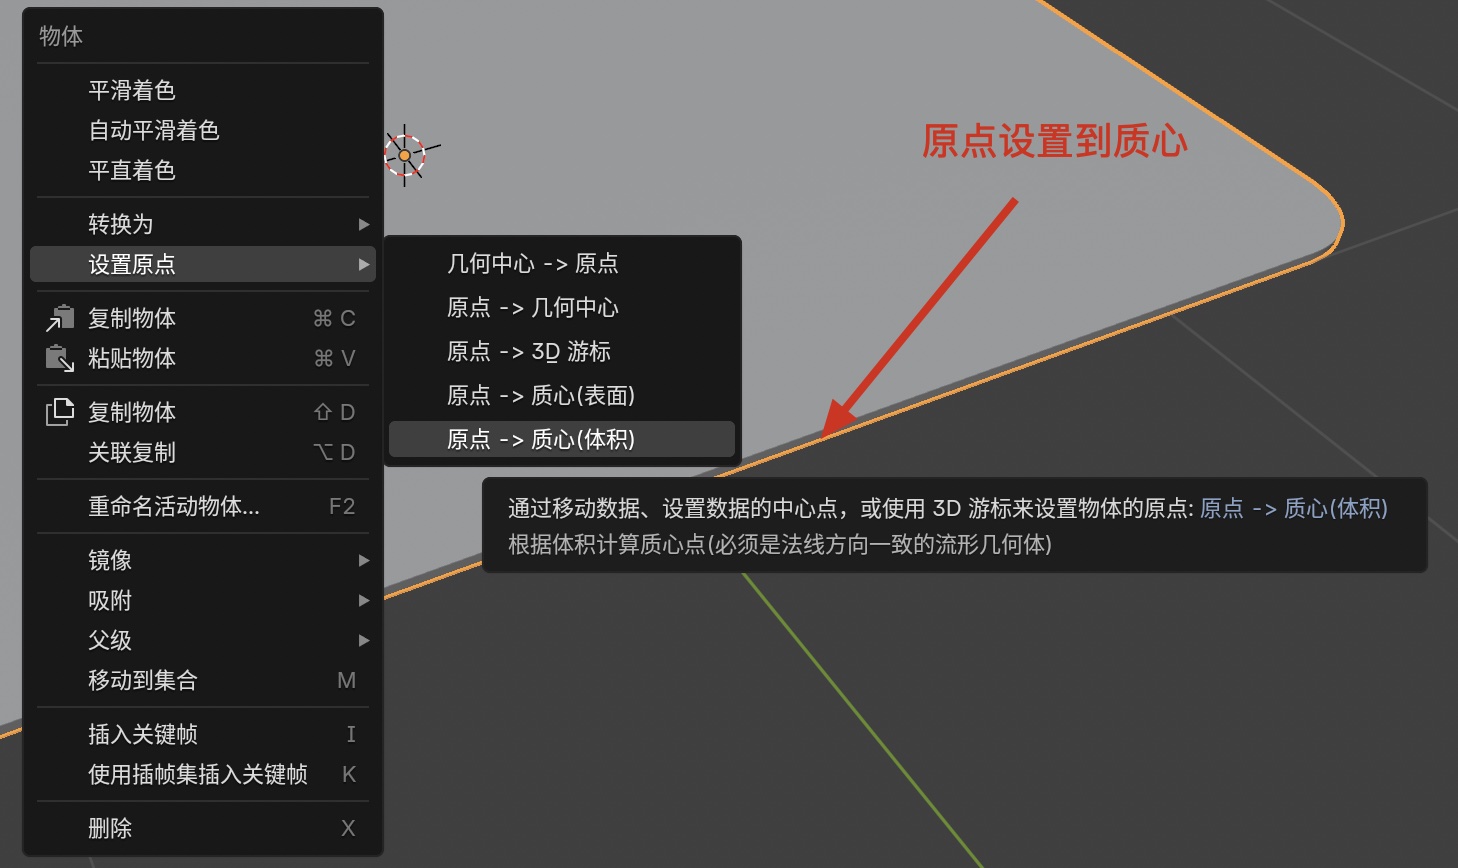
Task: Click the duplicate objects icon next to 复制物体 ⇧D
Action: pos(60,411)
